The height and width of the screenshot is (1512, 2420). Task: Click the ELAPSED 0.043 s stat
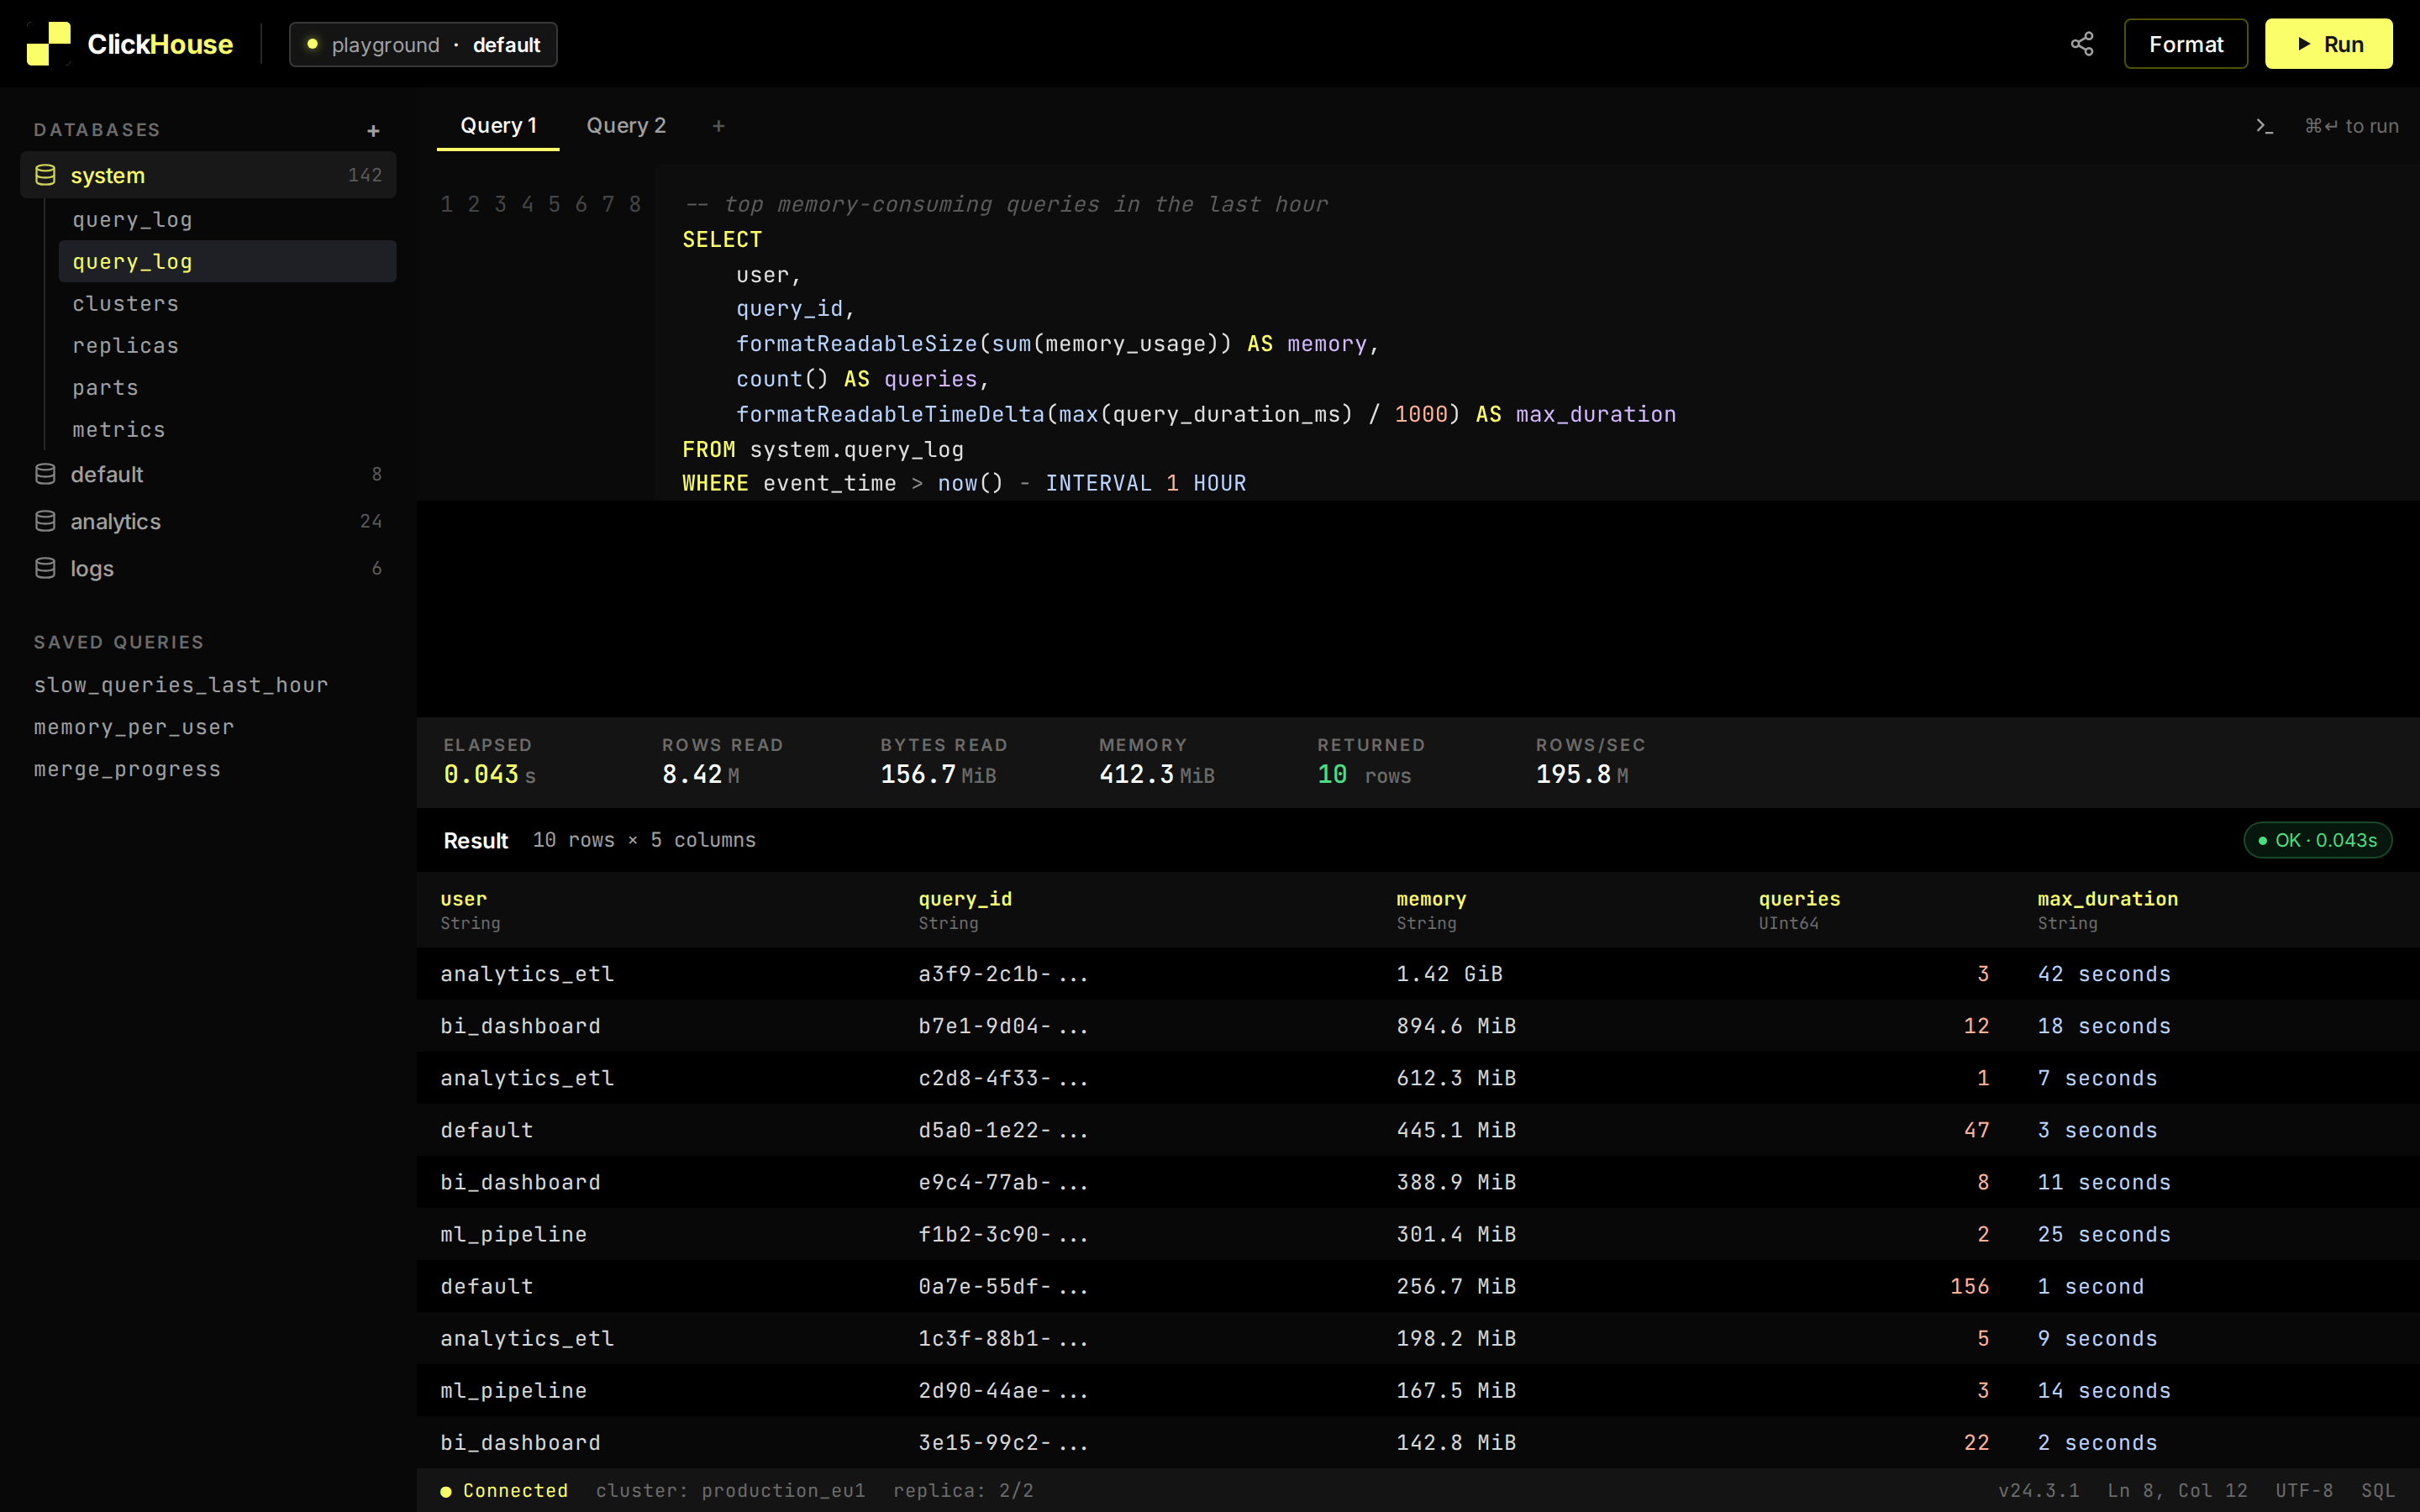(490, 761)
